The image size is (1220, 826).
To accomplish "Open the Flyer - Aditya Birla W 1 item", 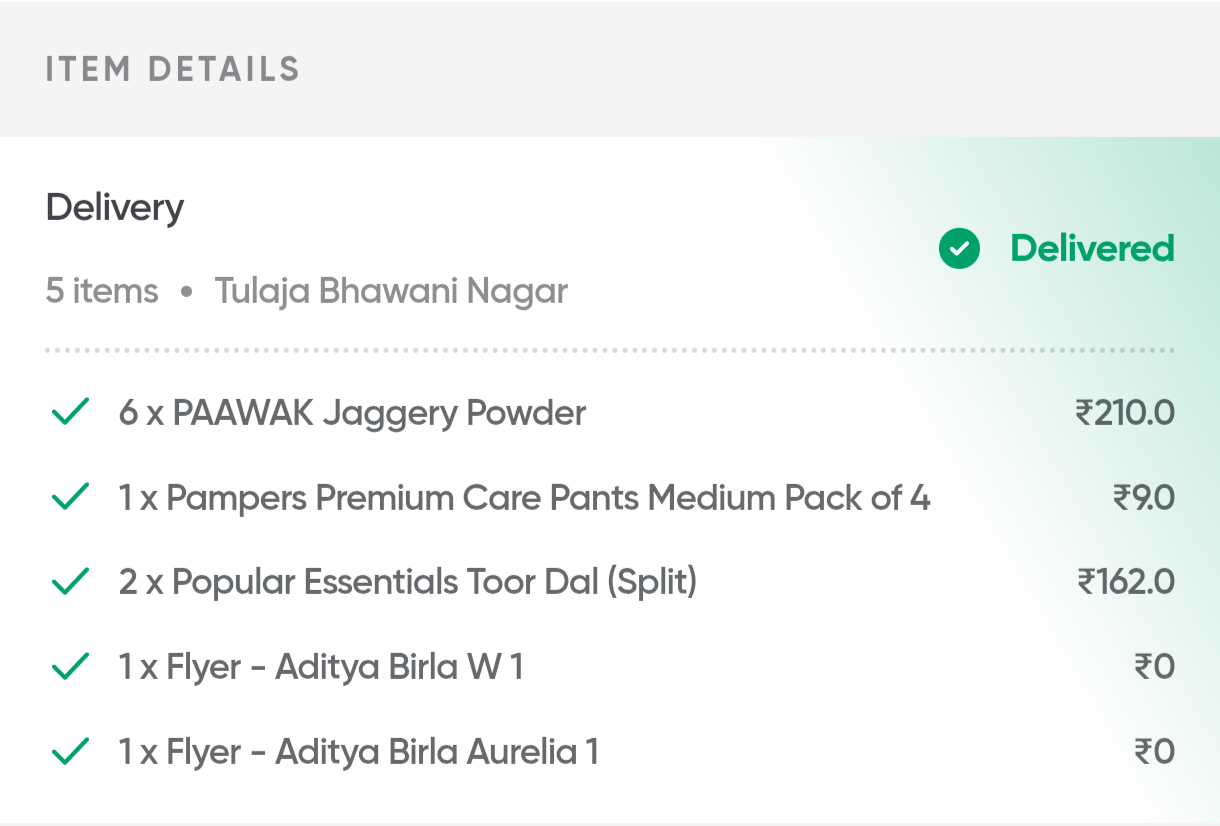I will tap(321, 667).
